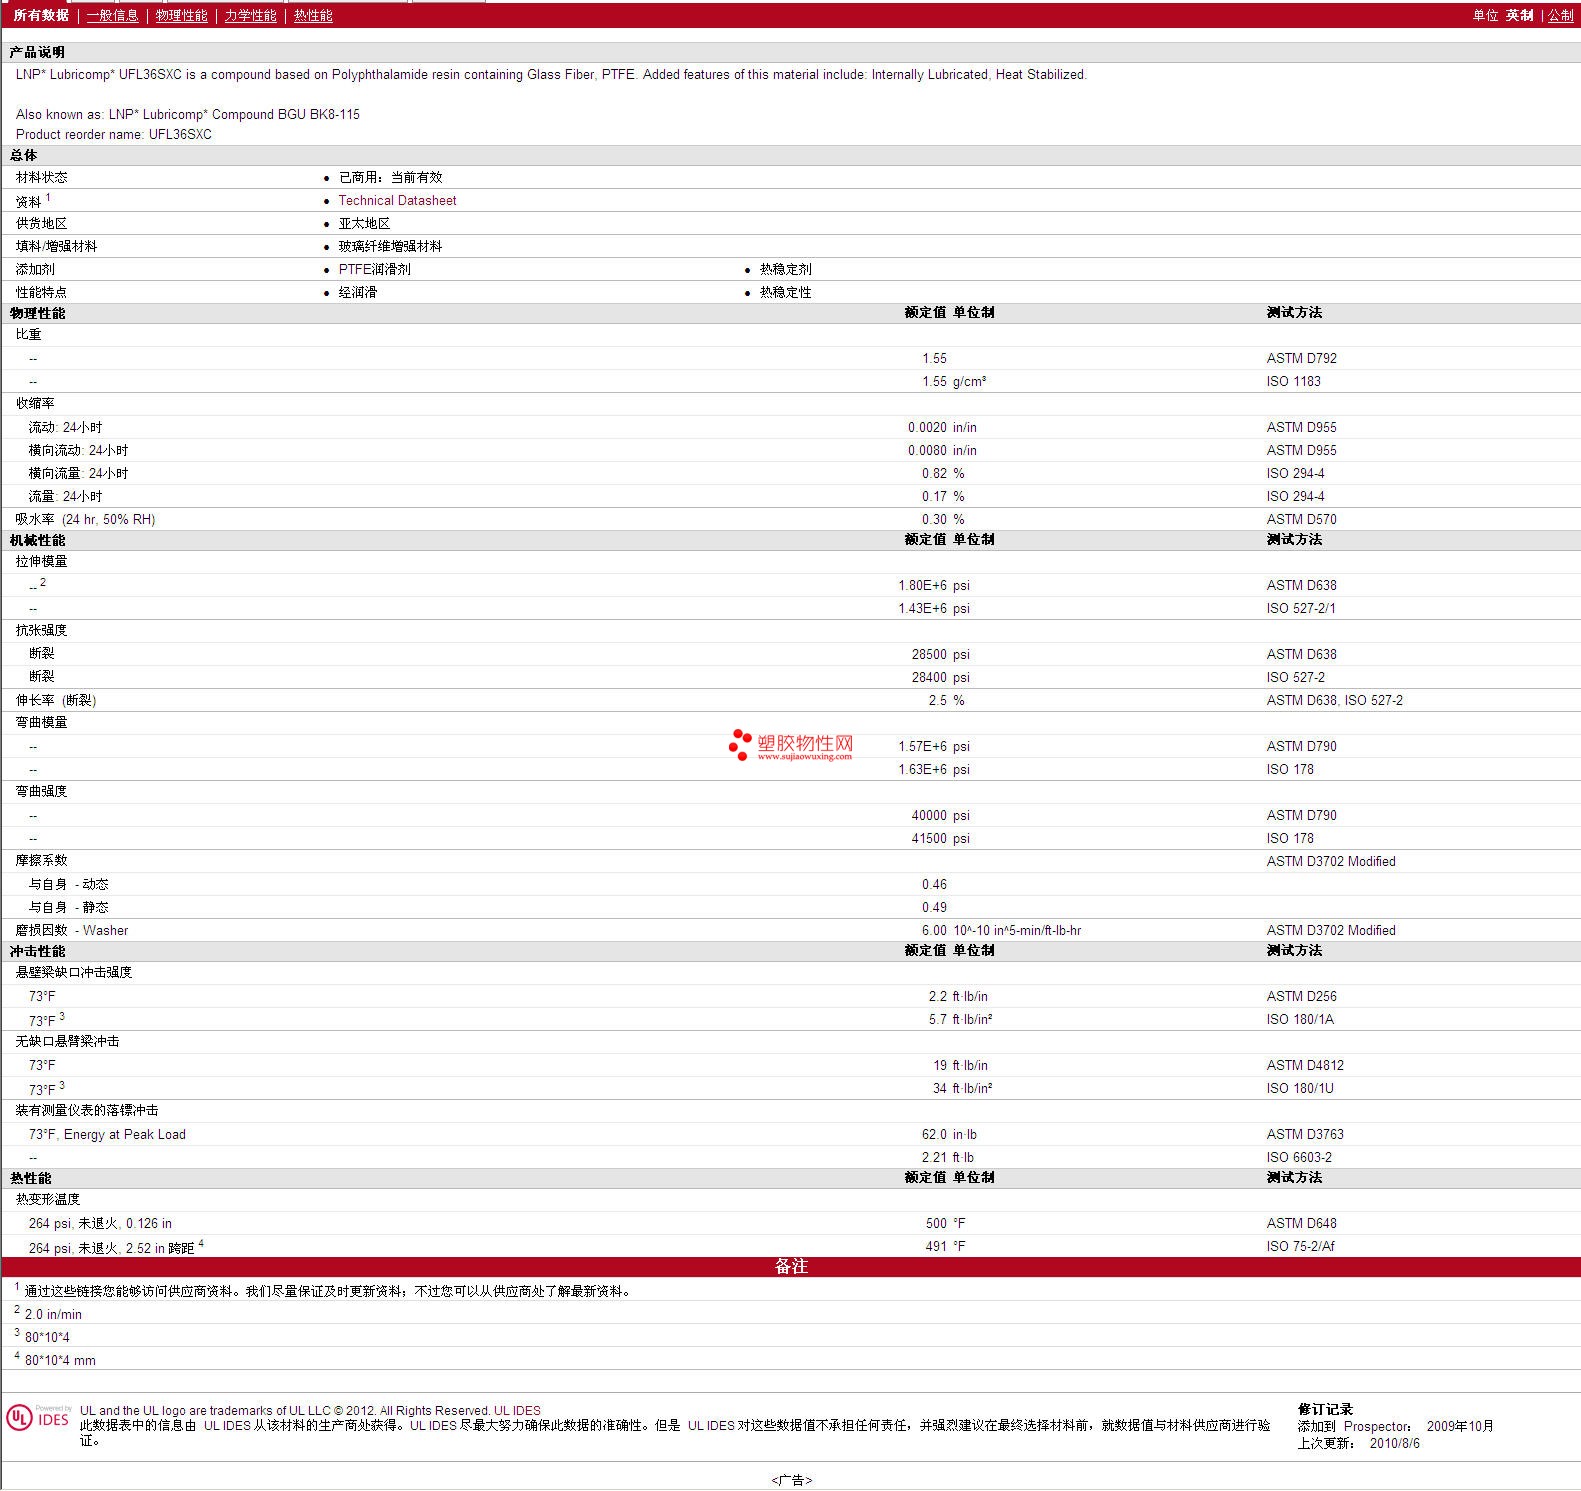This screenshot has height=1491, width=1581.
Task: Click the ISO 180/1A test method
Action: pyautogui.click(x=1300, y=1019)
